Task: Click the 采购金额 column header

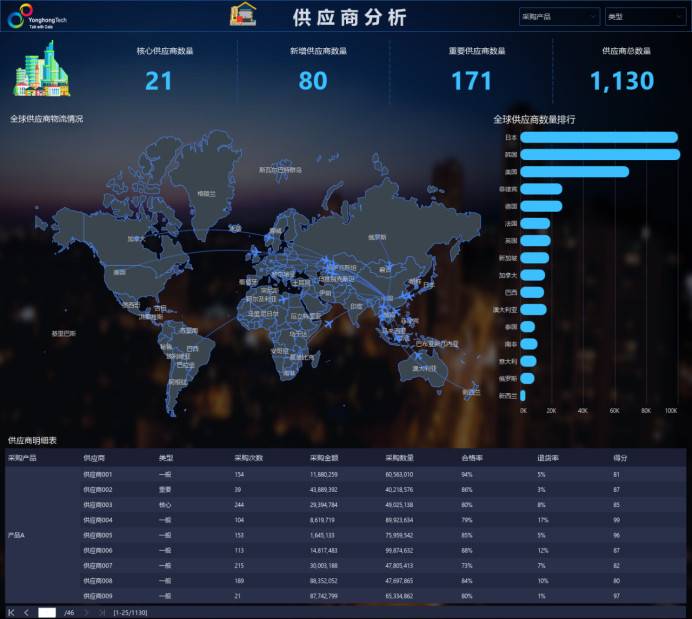Action: [323, 458]
